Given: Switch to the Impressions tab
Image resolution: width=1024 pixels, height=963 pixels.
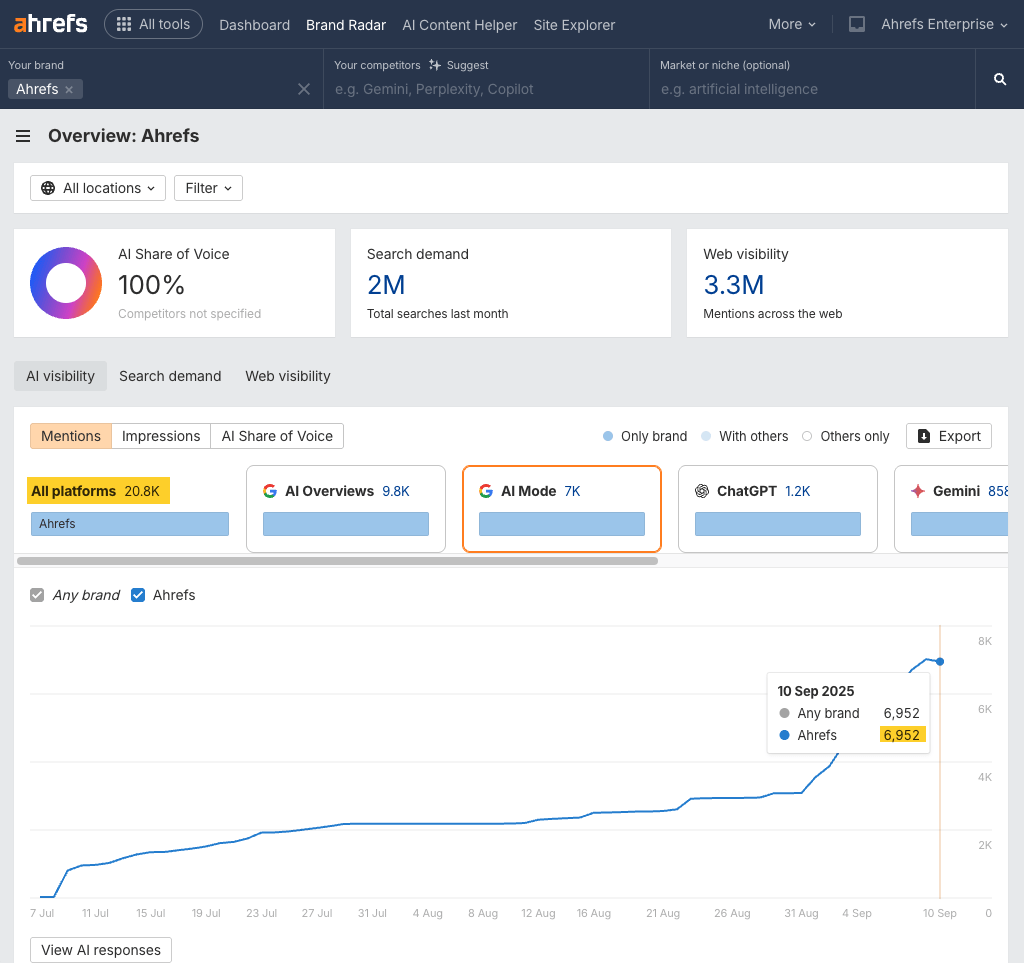Looking at the screenshot, I should click(161, 436).
